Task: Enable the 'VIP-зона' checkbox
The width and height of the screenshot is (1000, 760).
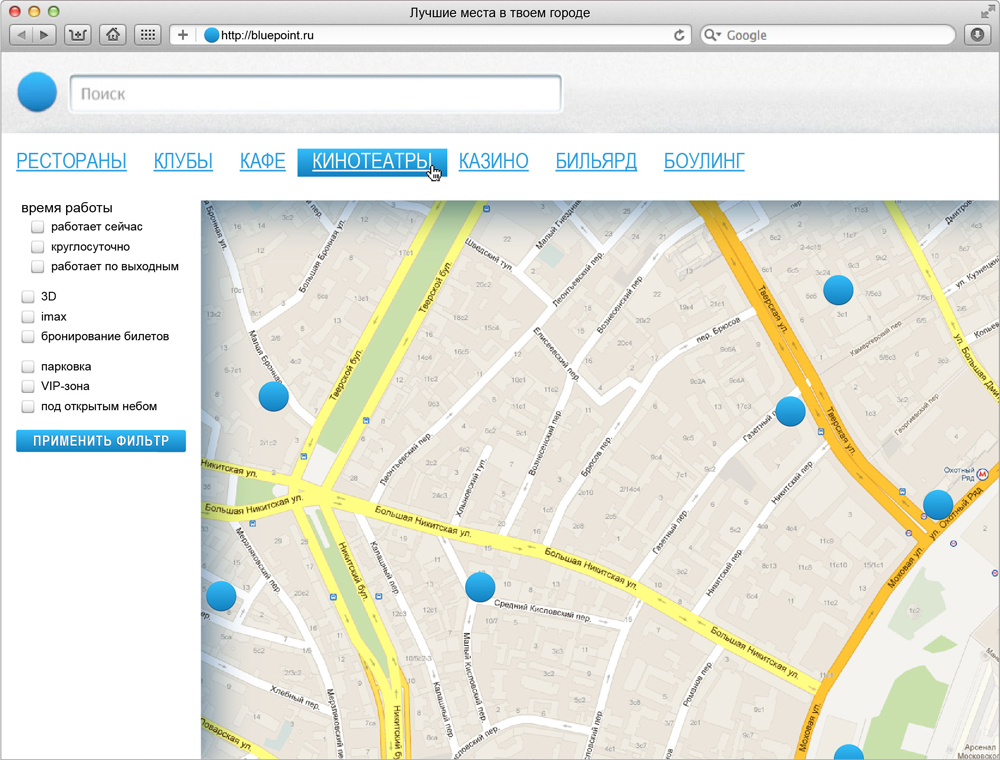Action: (28, 387)
